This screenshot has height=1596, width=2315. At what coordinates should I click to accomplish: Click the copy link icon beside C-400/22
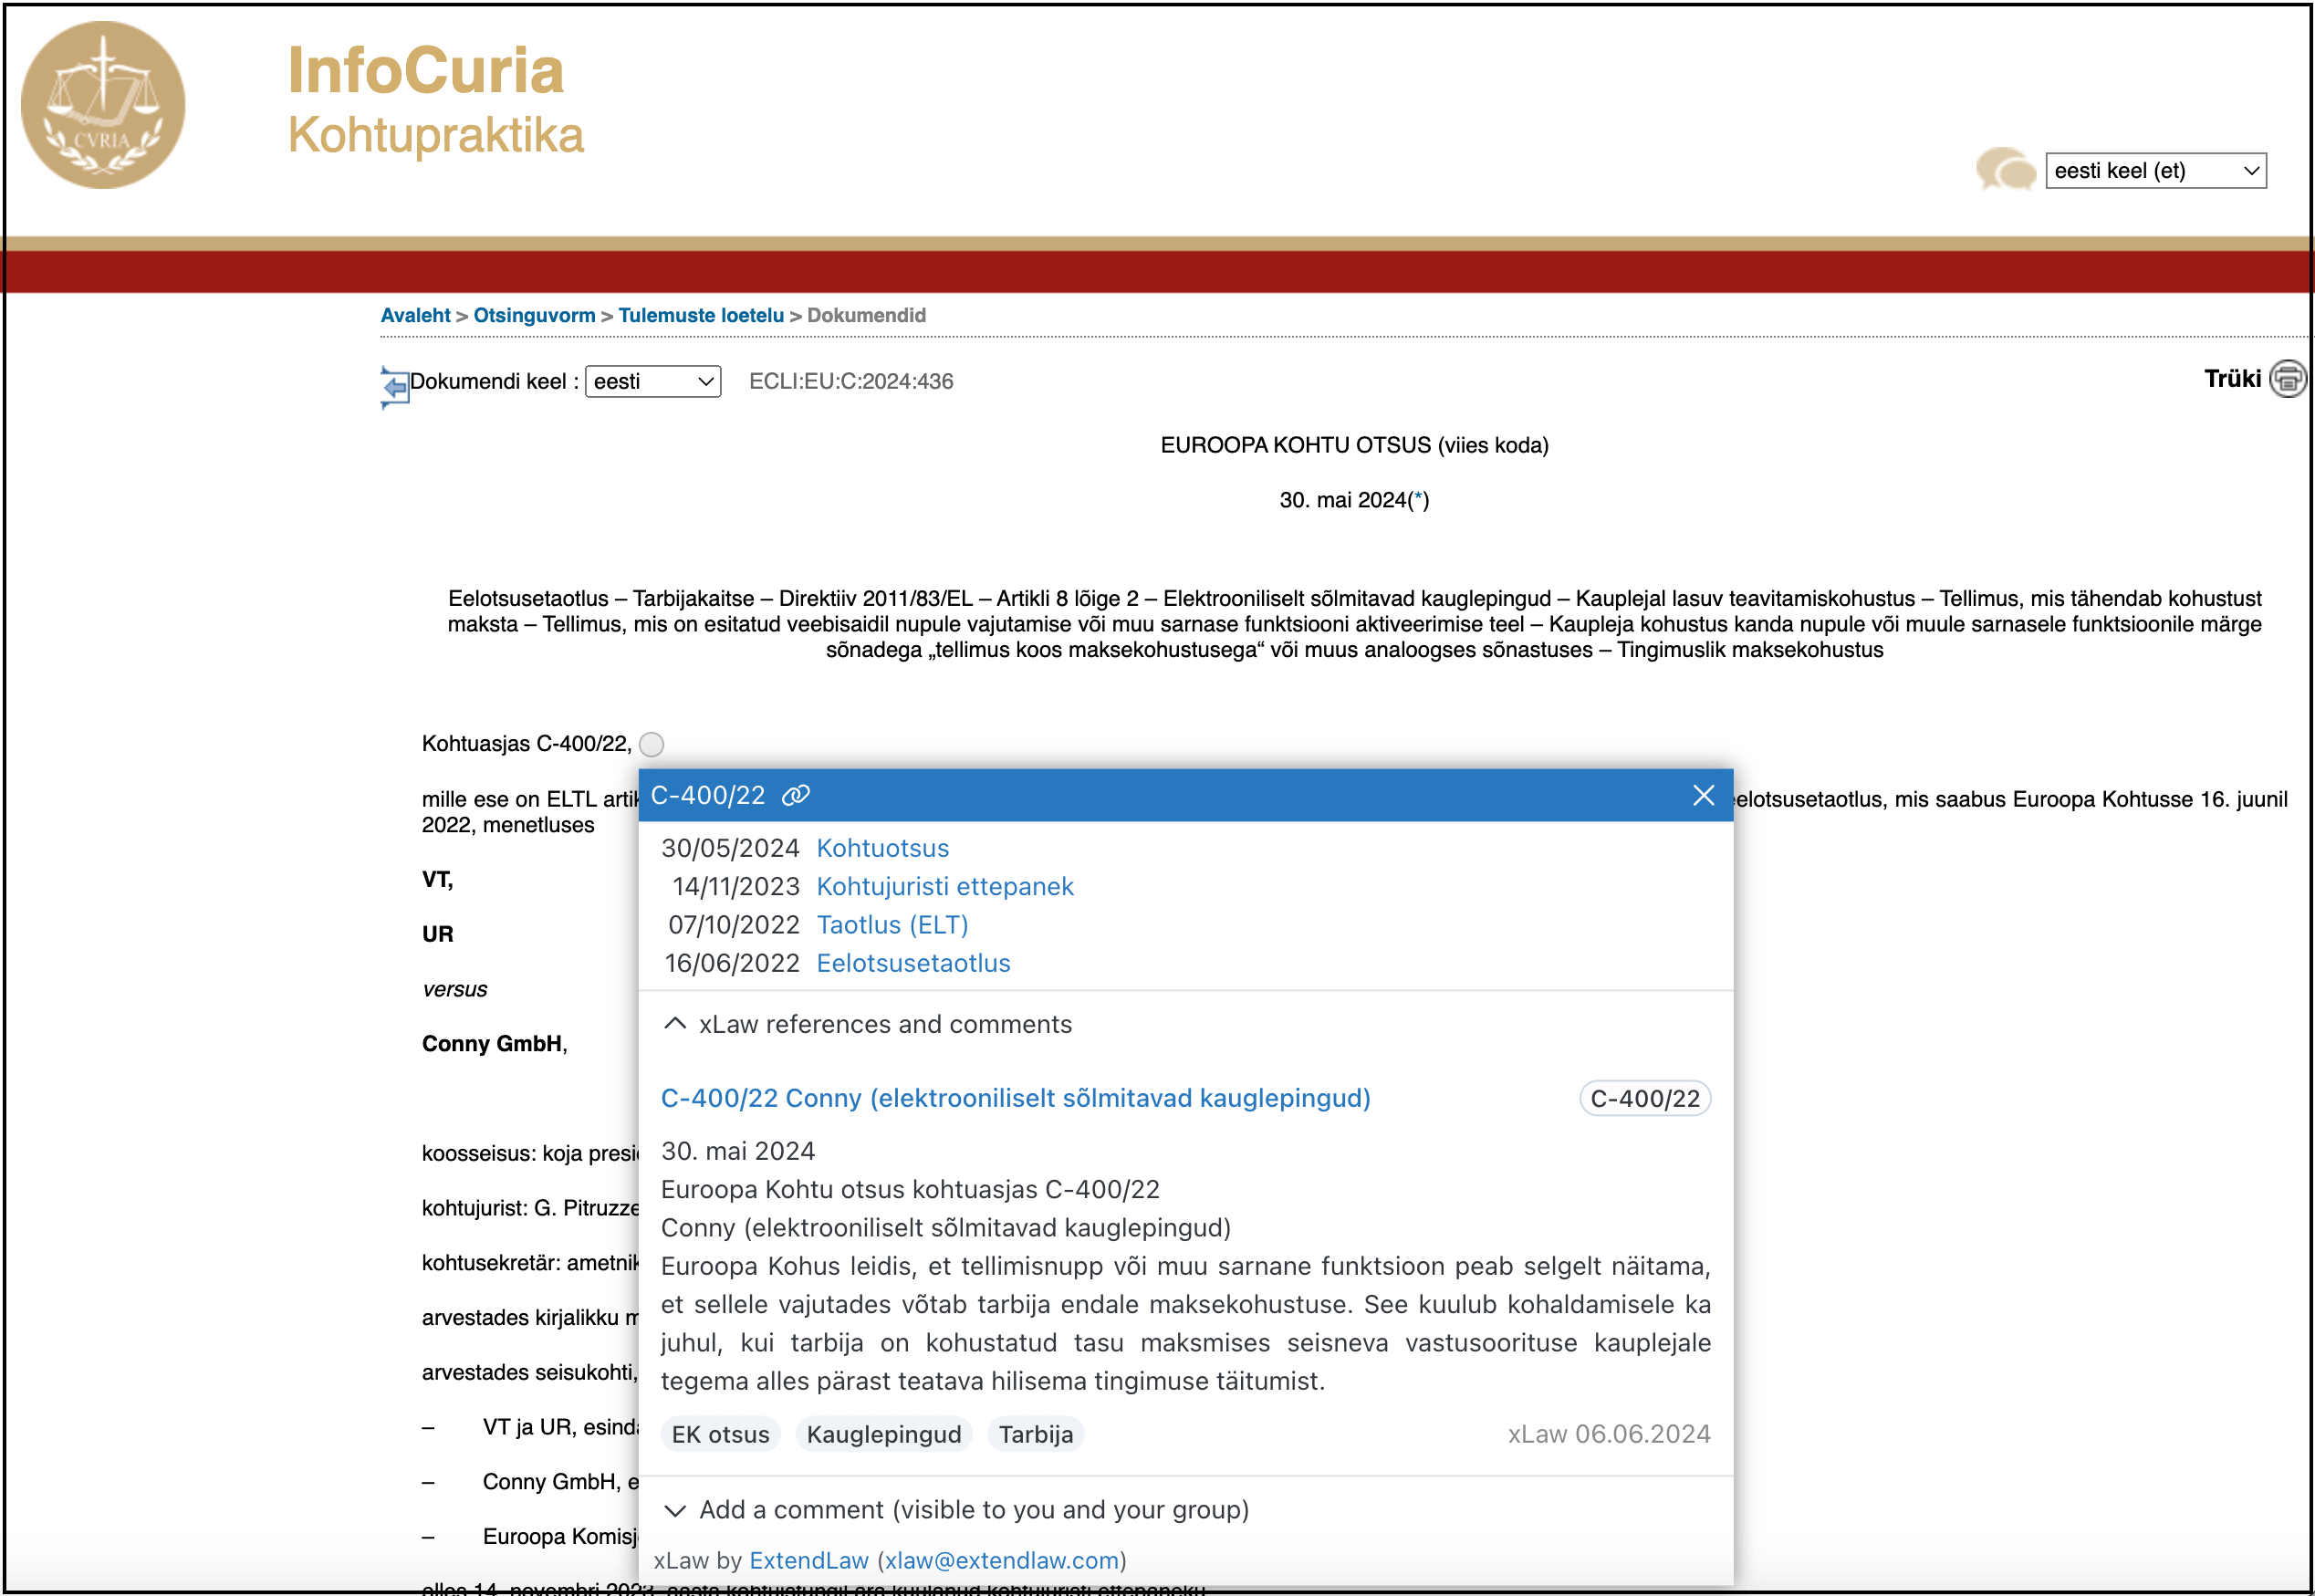click(796, 795)
